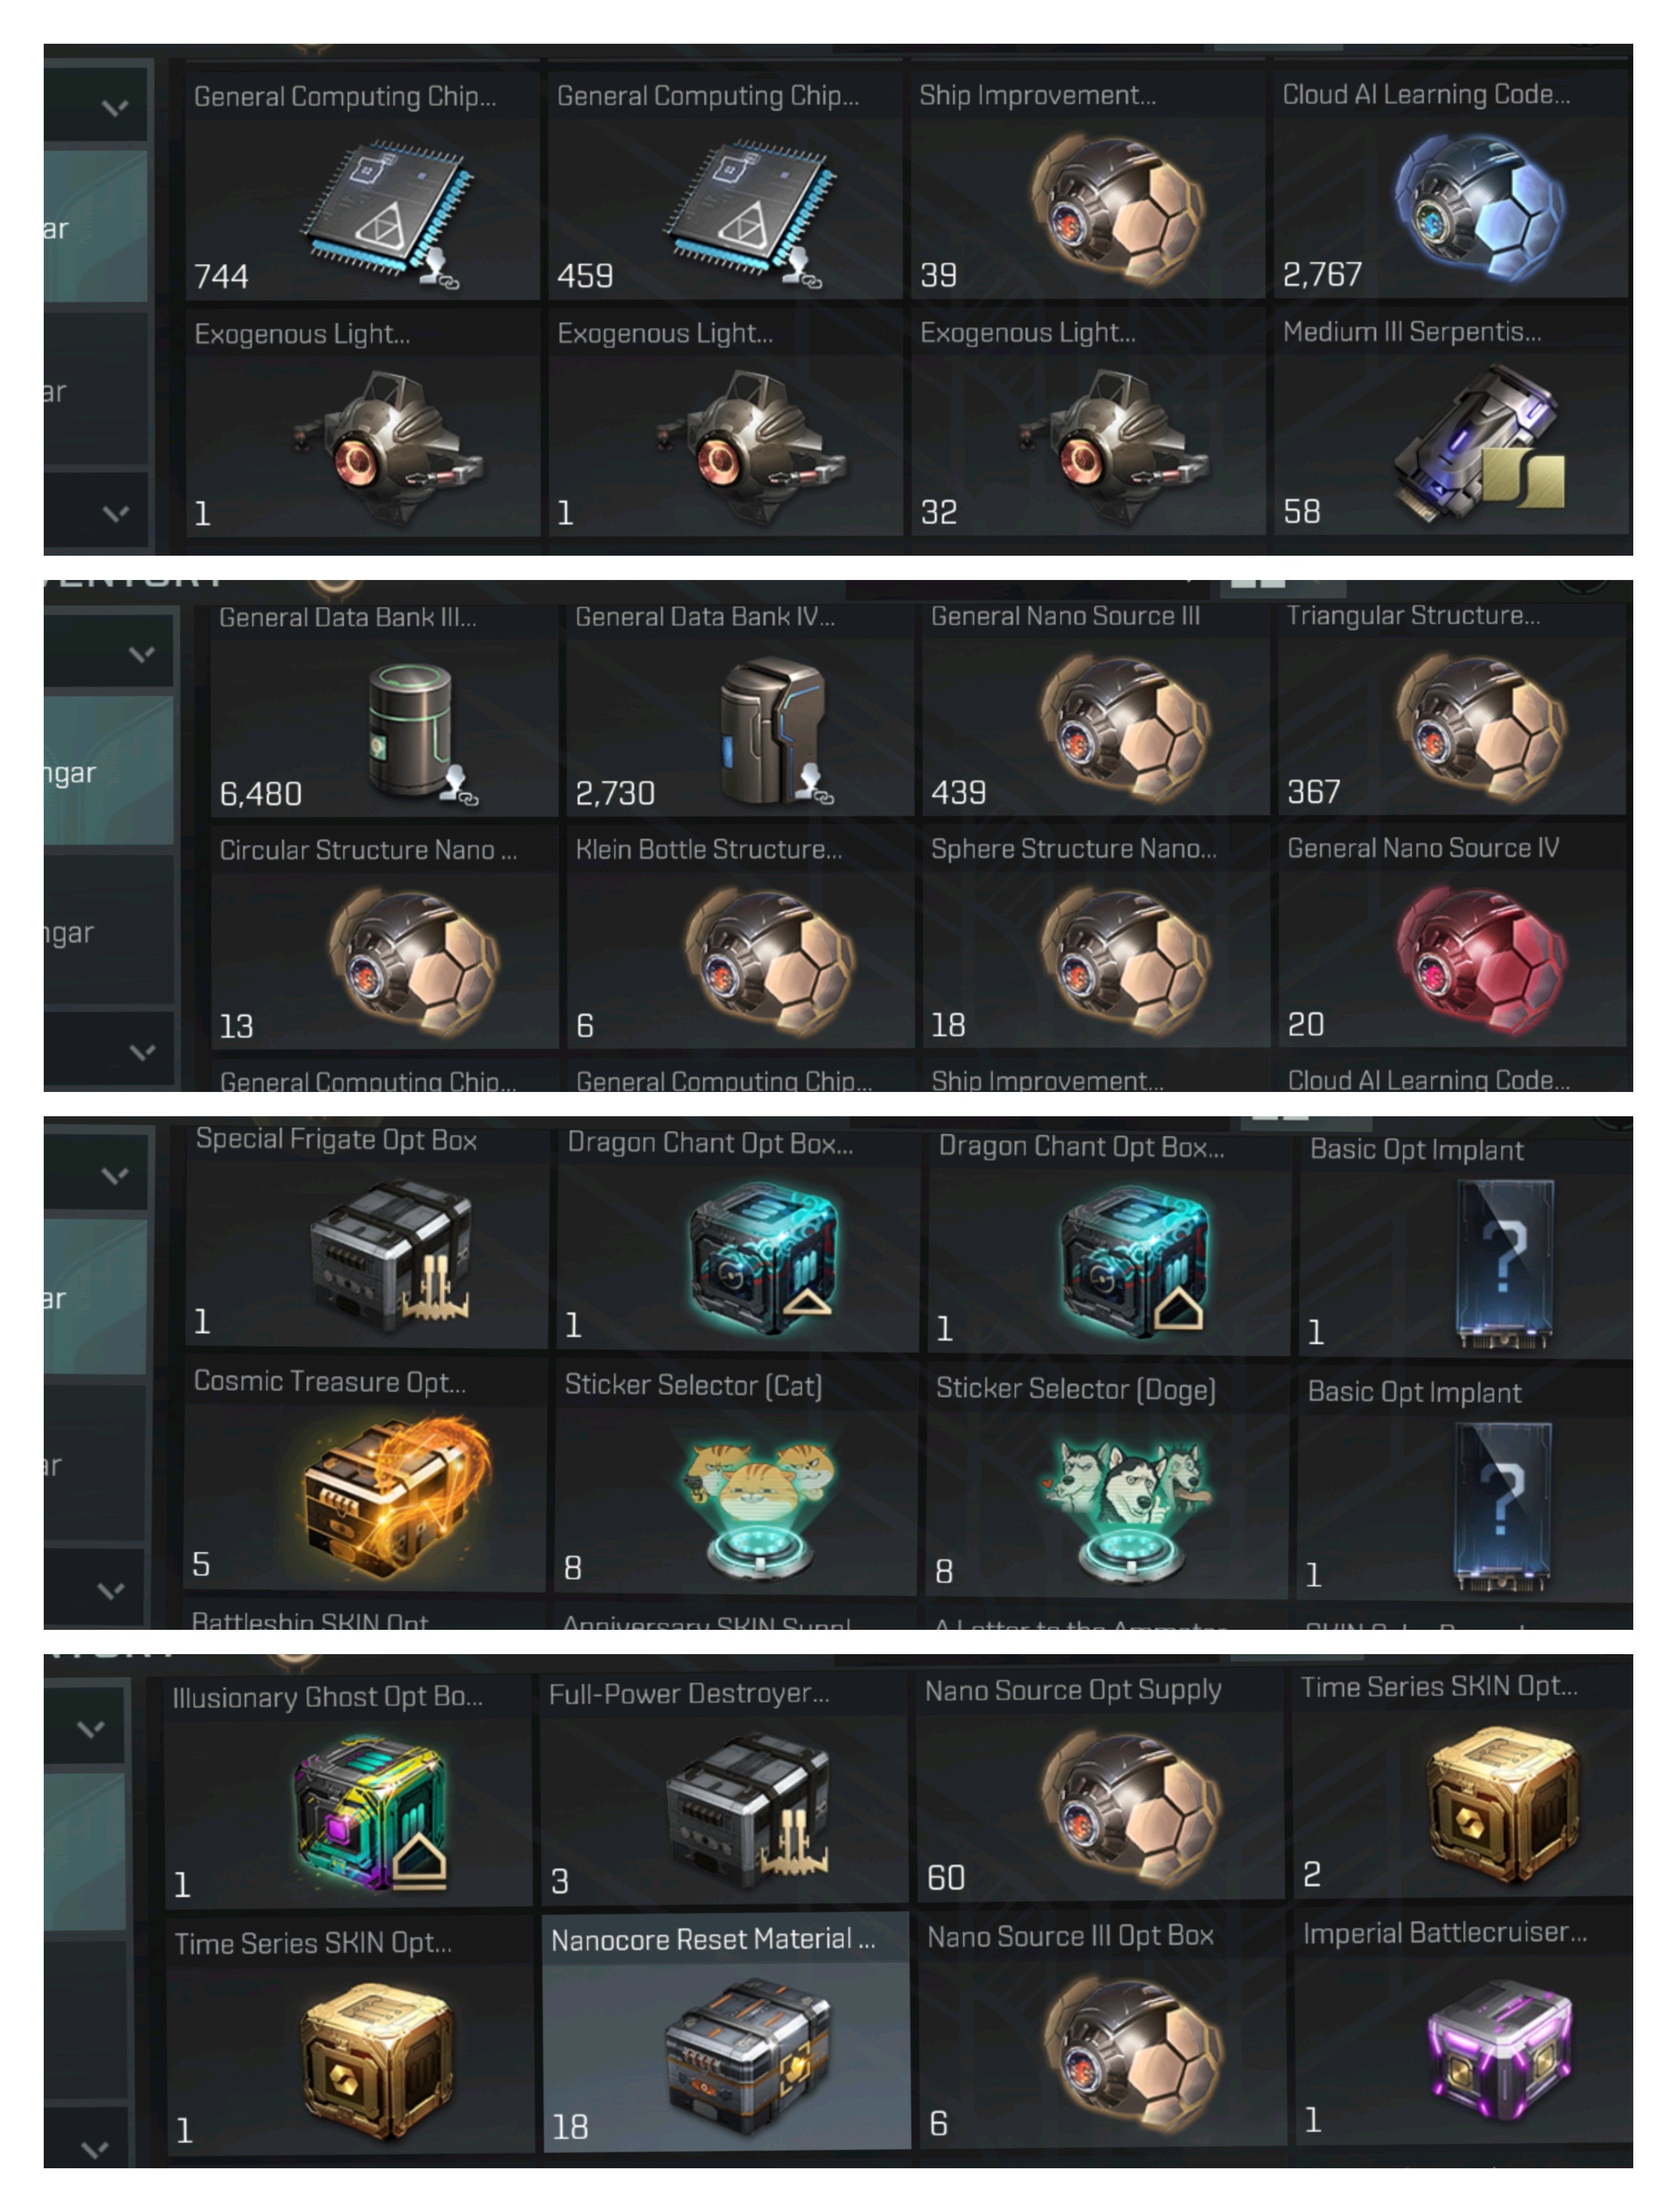This screenshot has height=2212, width=1677.
Task: Click the Nanocore Reset Material crate
Action: click(x=726, y=2032)
